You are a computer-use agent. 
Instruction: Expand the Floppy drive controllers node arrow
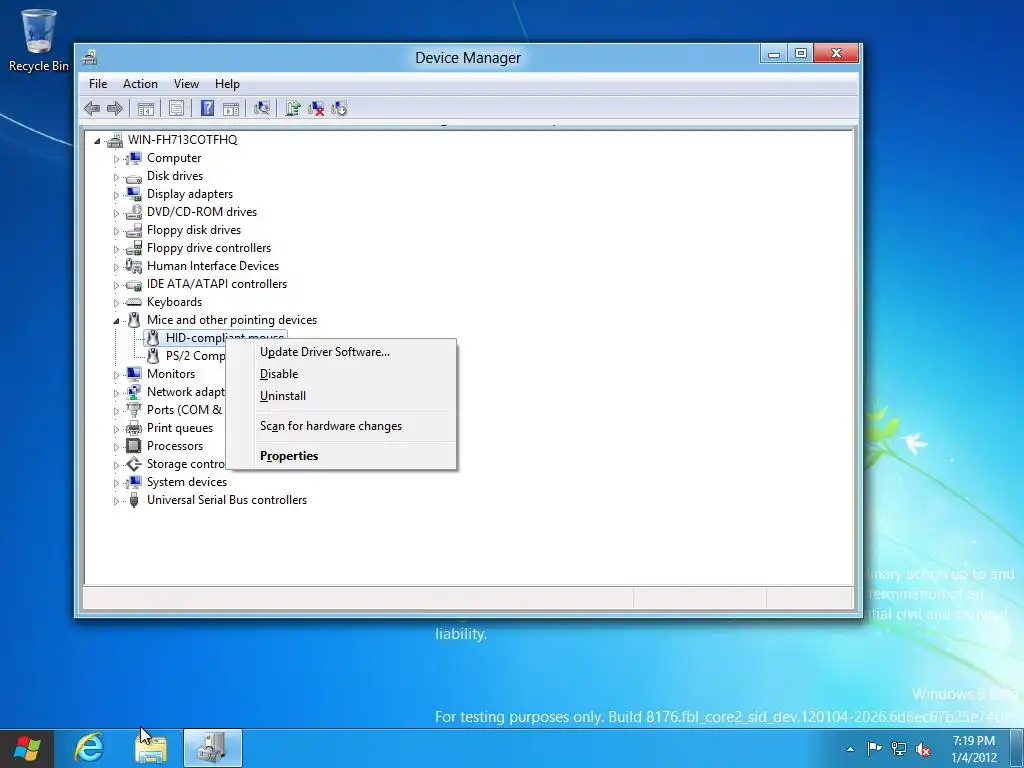pyautogui.click(x=116, y=249)
